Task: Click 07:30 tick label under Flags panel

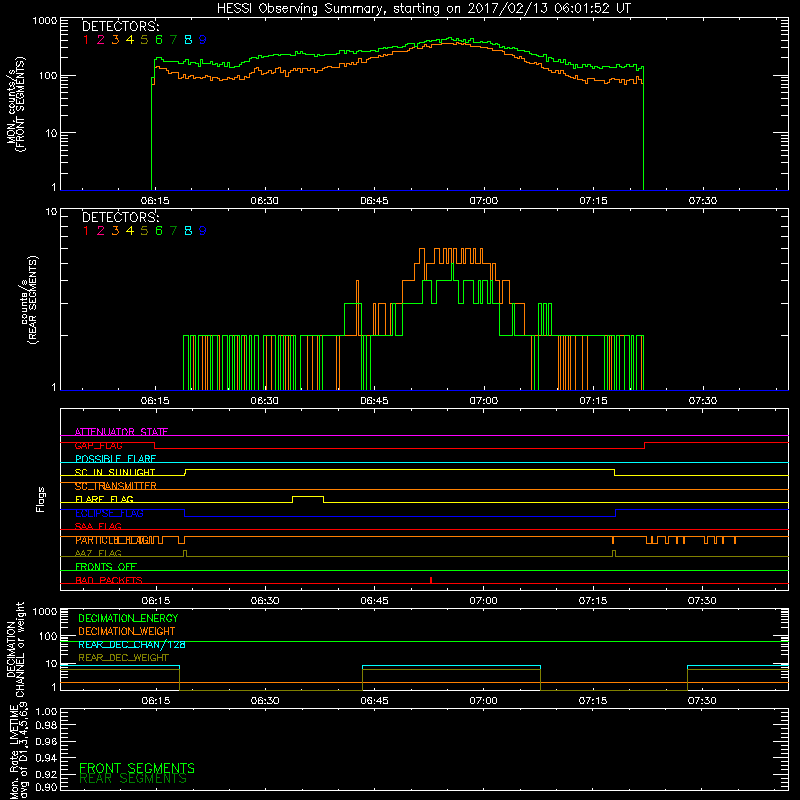Action: click(x=702, y=601)
